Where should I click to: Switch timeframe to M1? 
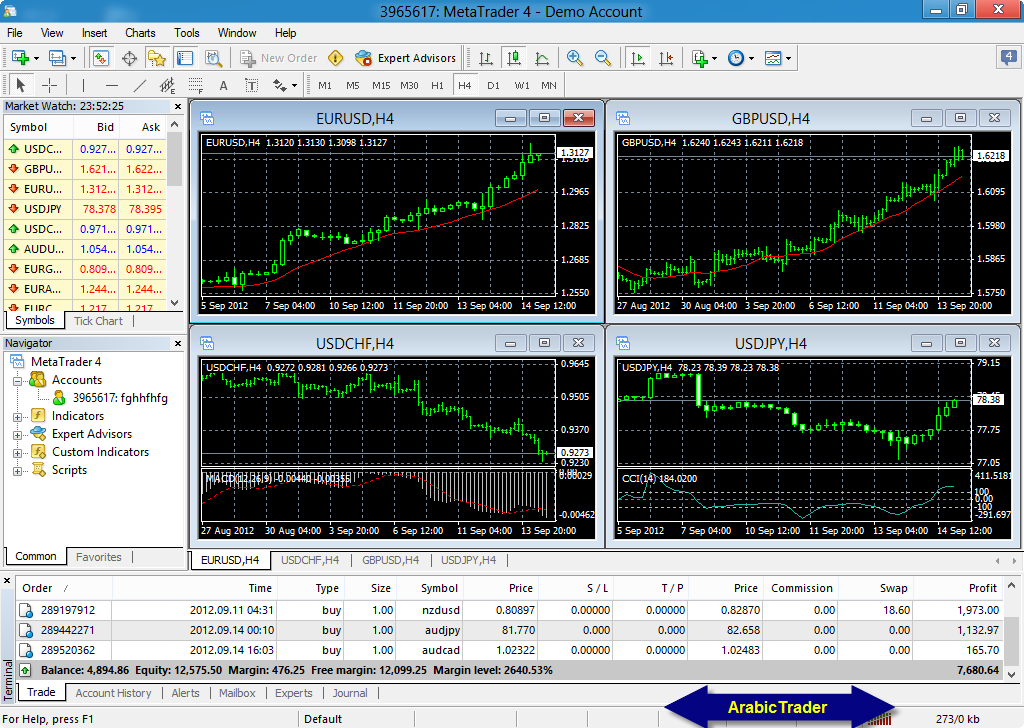pyautogui.click(x=325, y=86)
